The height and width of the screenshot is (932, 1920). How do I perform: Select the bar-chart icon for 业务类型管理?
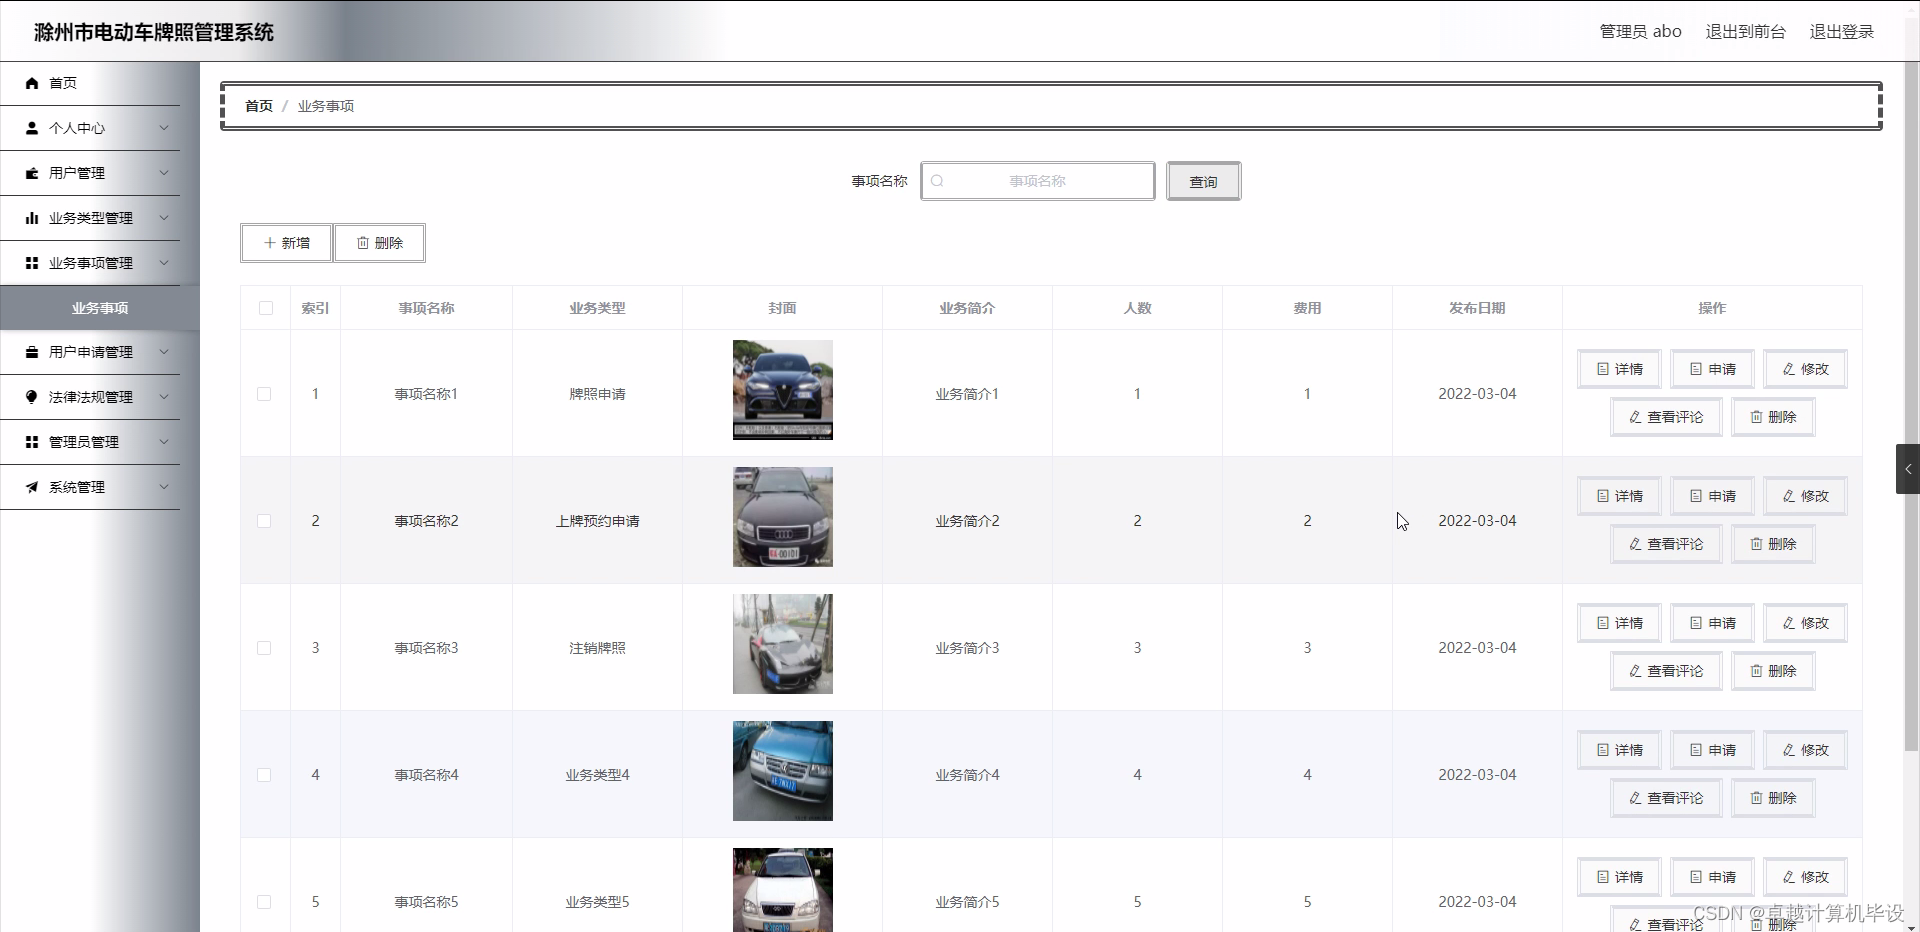[31, 217]
